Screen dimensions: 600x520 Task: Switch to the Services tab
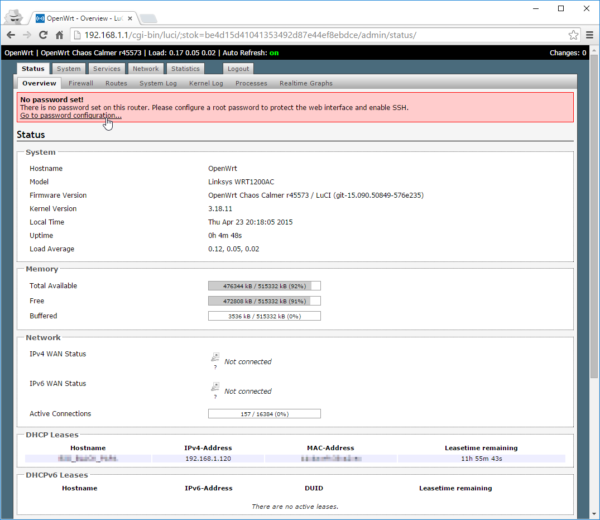pos(107,69)
